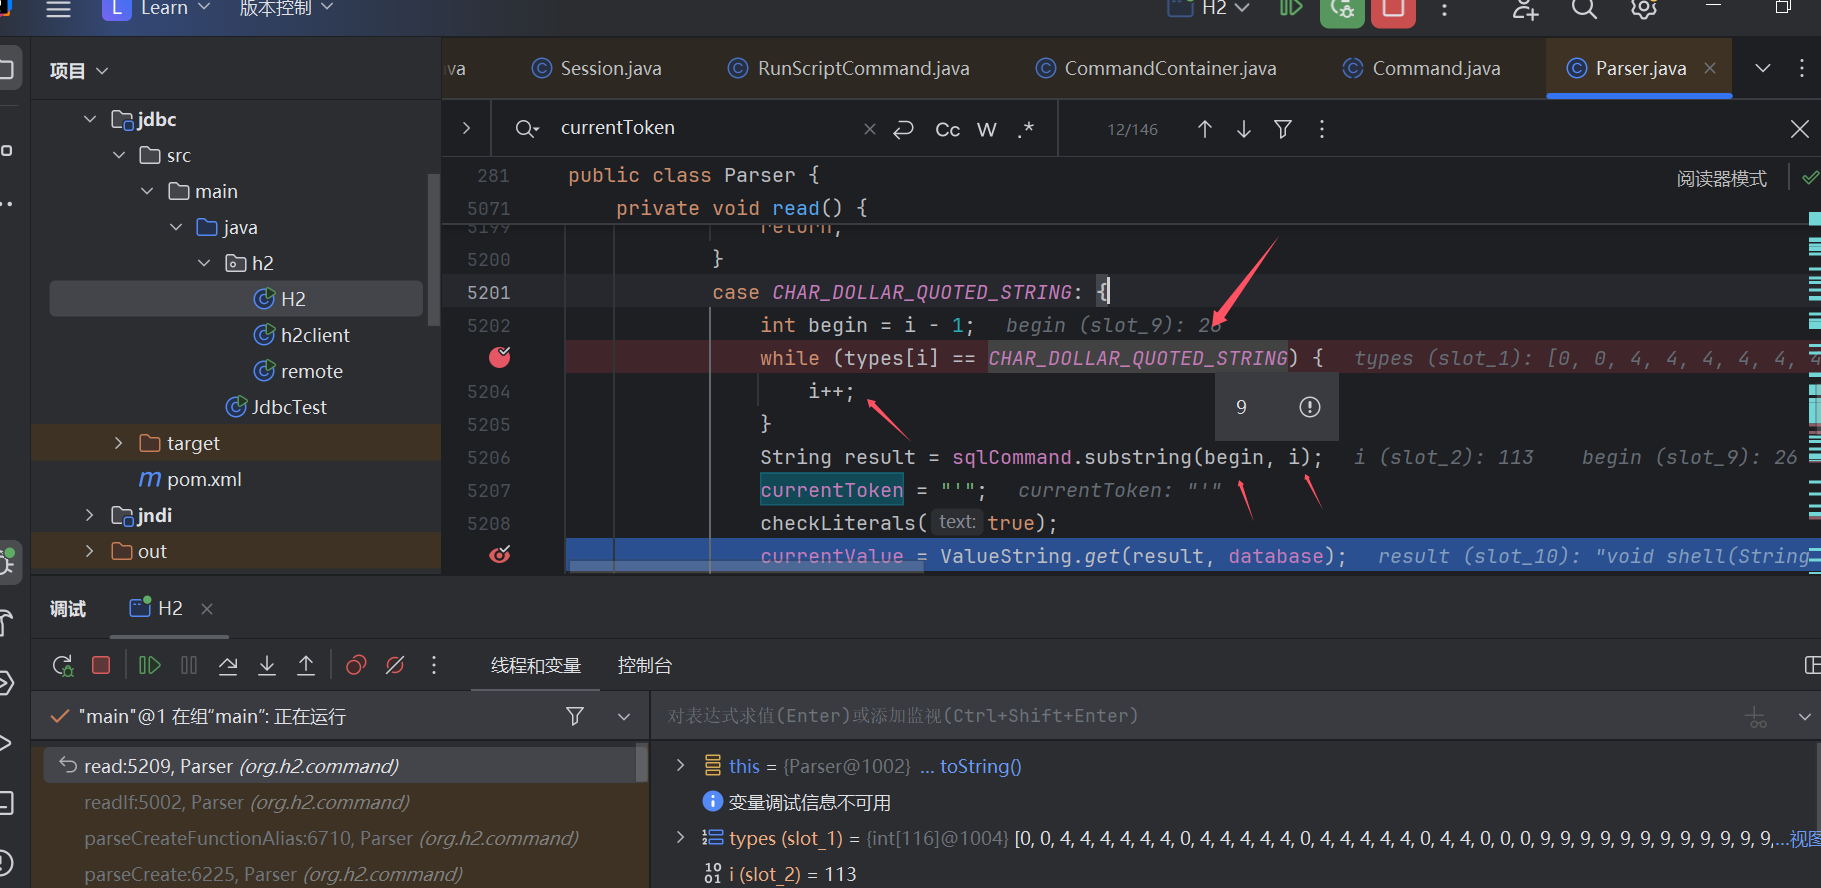The image size is (1821, 888).
Task: Switch to the Session.java tab
Action: point(596,68)
